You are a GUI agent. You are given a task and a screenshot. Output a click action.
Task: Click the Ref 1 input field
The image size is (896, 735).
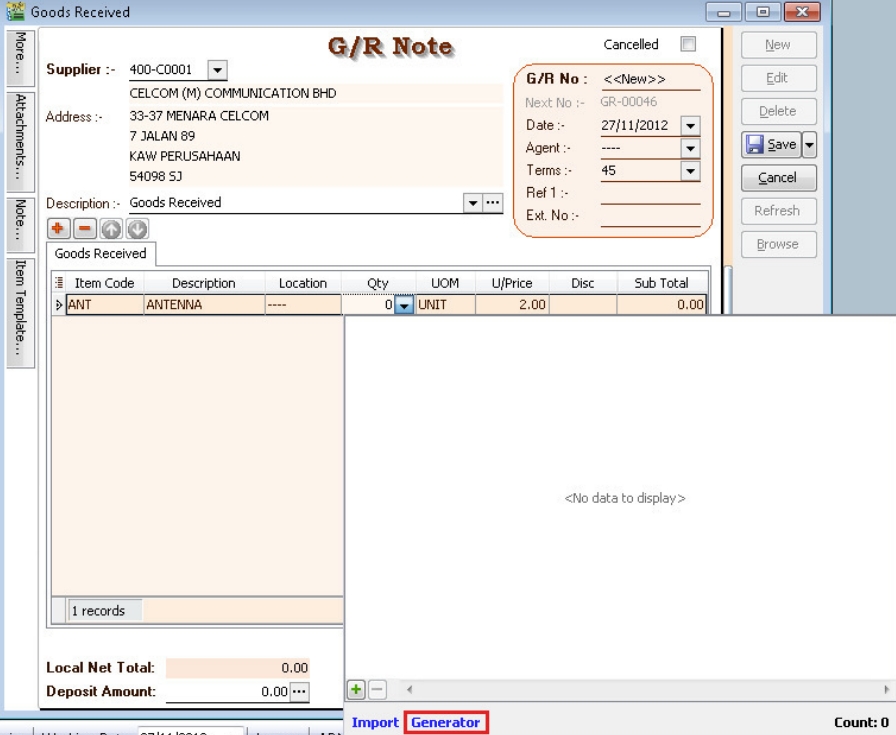point(650,193)
